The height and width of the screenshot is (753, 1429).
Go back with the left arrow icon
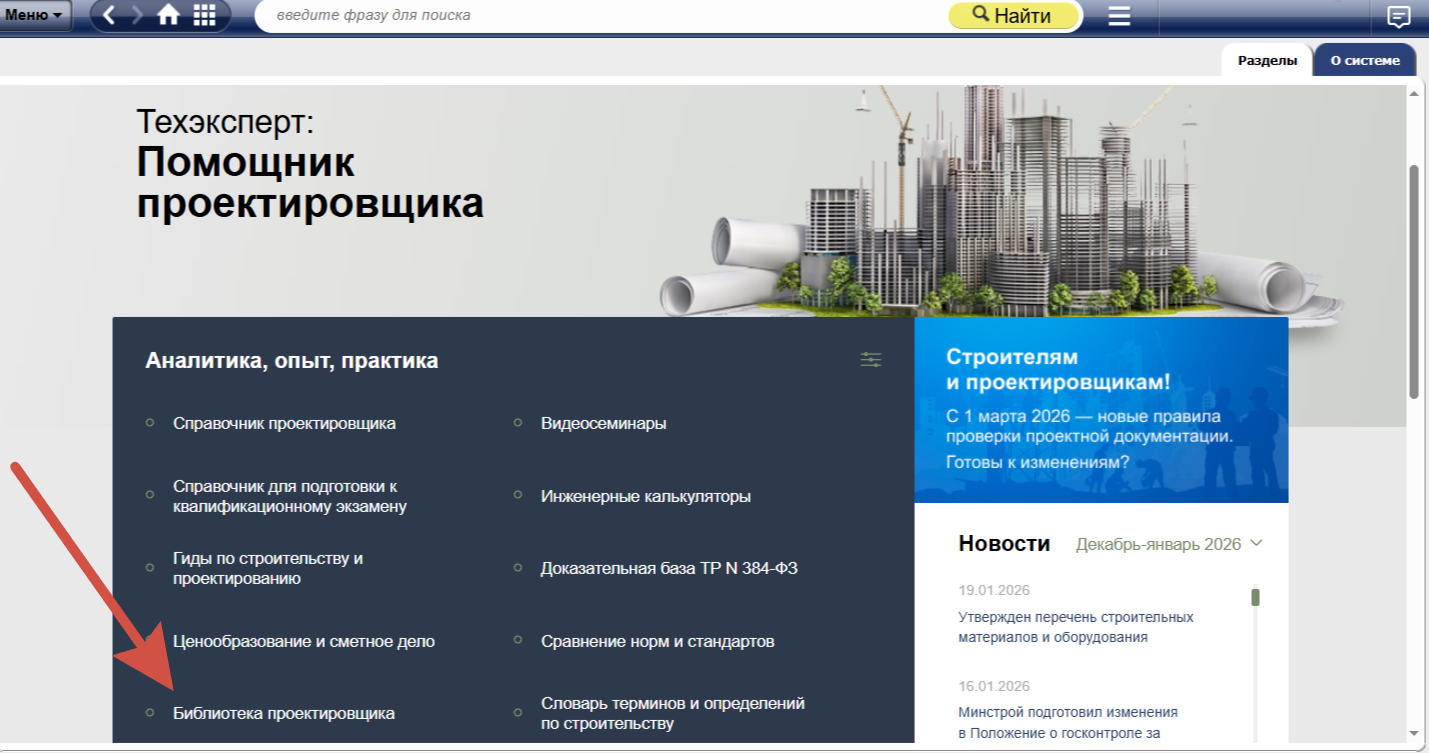(x=109, y=15)
